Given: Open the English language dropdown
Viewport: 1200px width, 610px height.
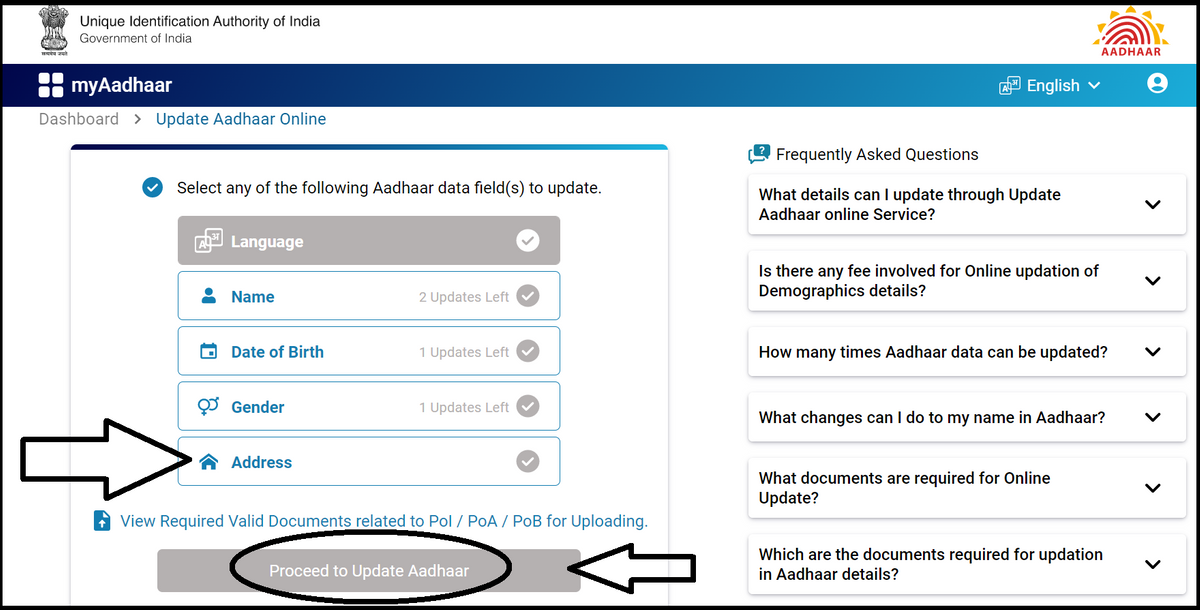Looking at the screenshot, I should pyautogui.click(x=1051, y=85).
